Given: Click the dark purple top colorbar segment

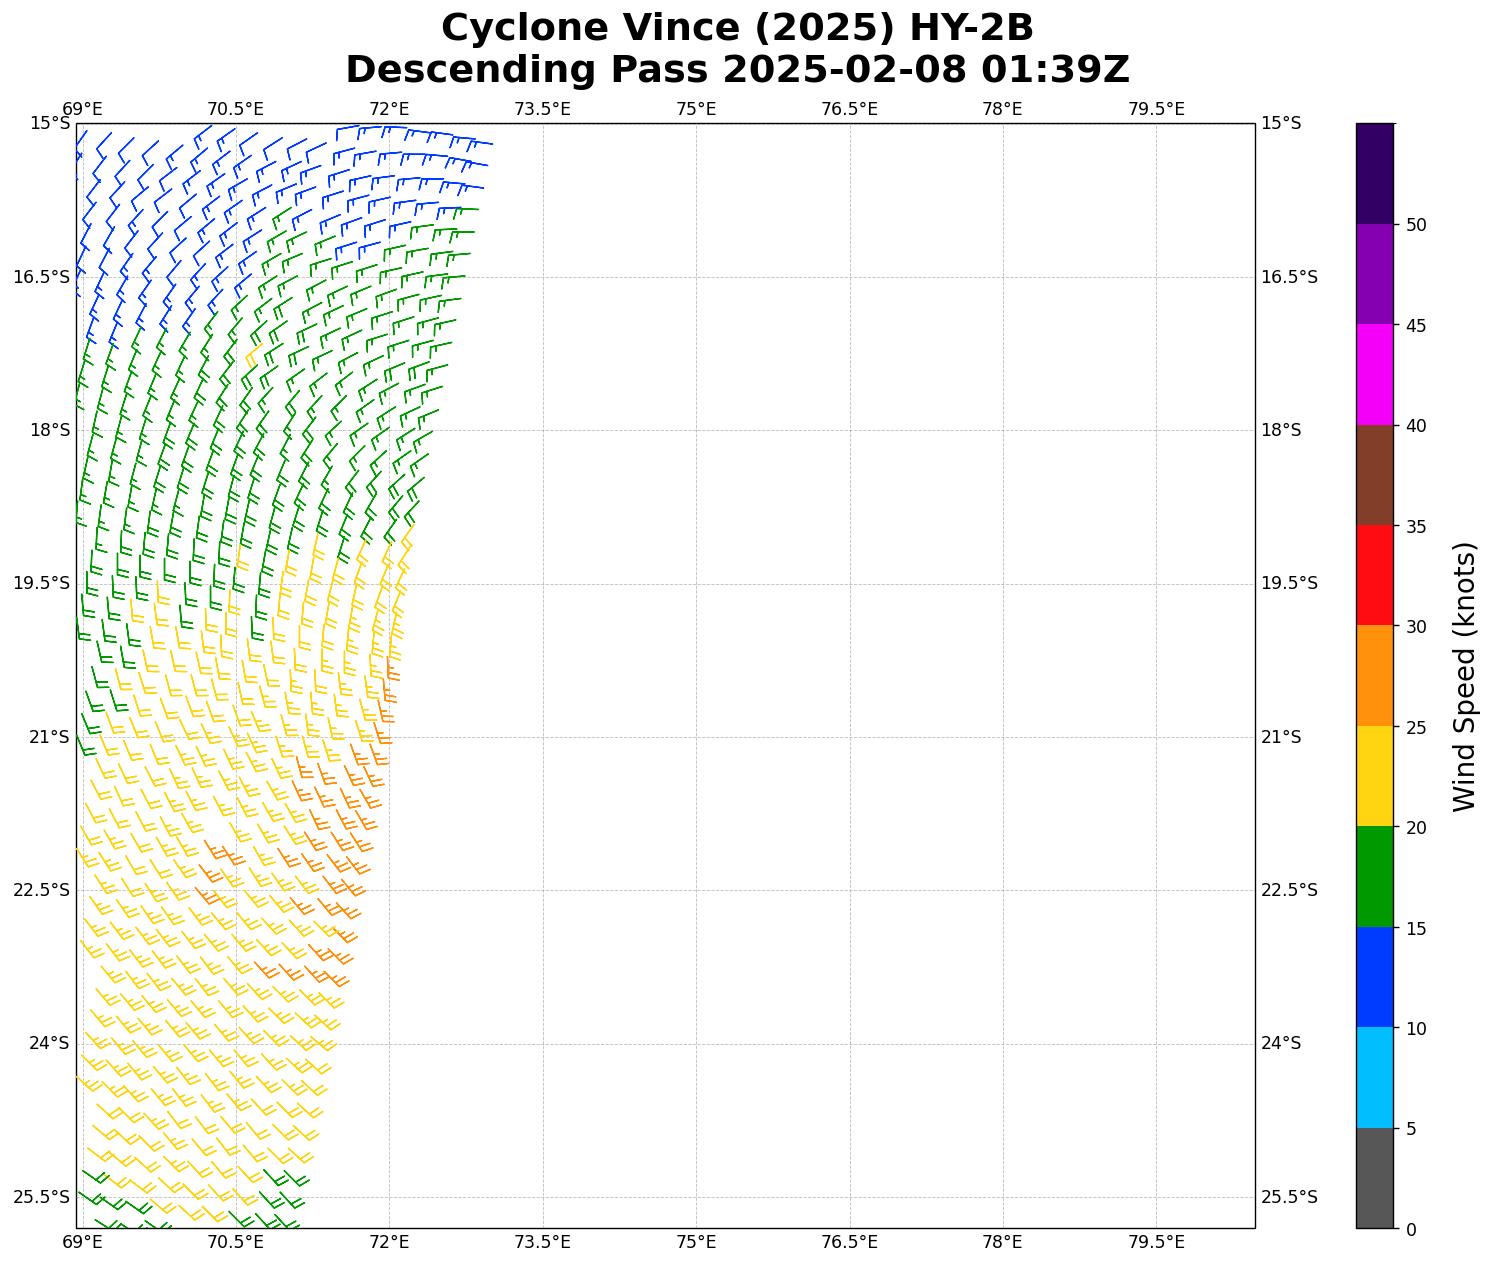Looking at the screenshot, I should (x=1375, y=173).
